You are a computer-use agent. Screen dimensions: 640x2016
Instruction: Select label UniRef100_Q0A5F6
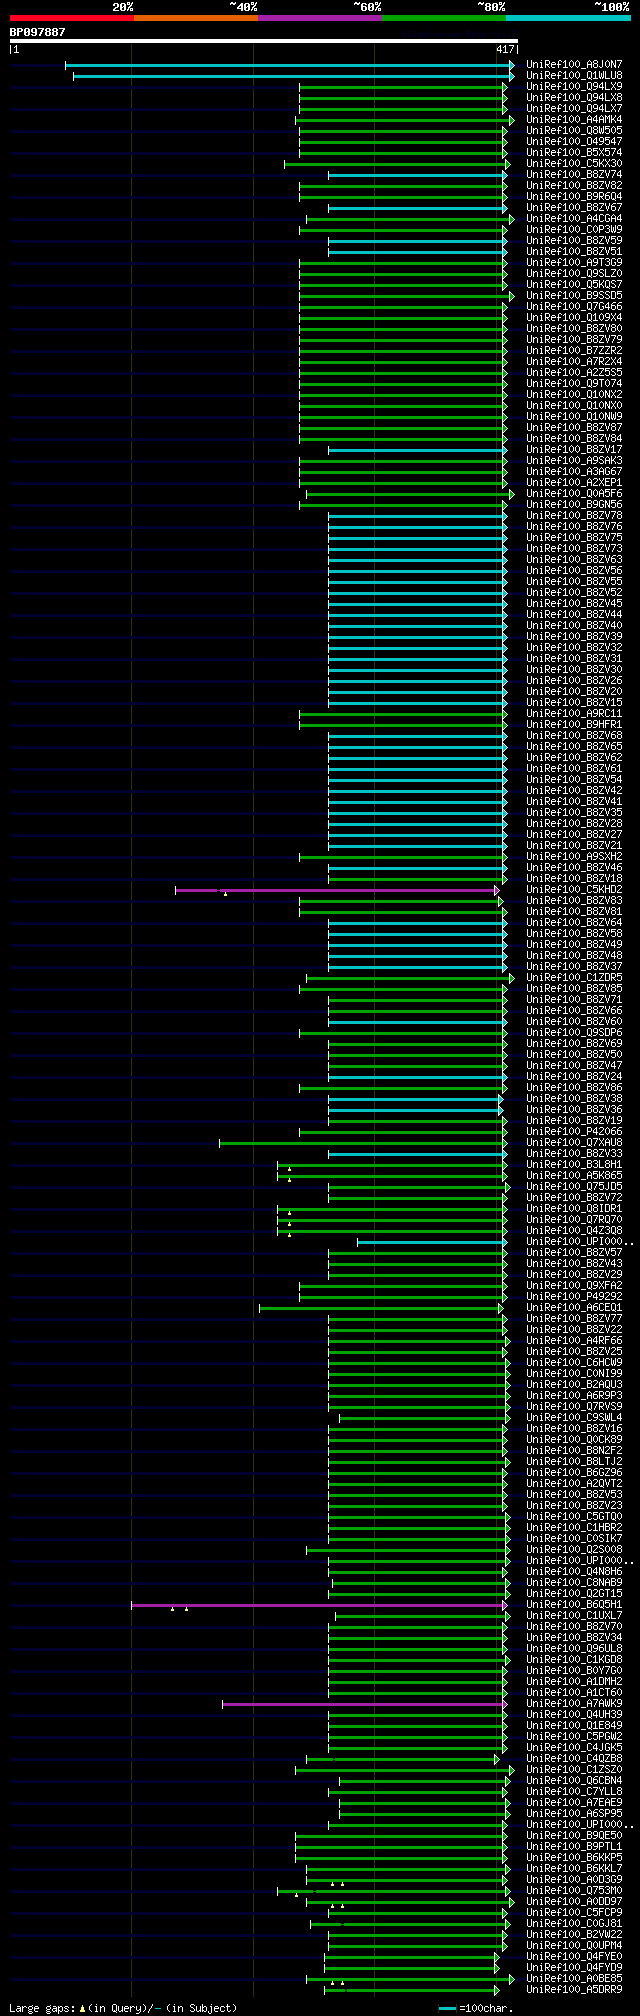pos(574,493)
